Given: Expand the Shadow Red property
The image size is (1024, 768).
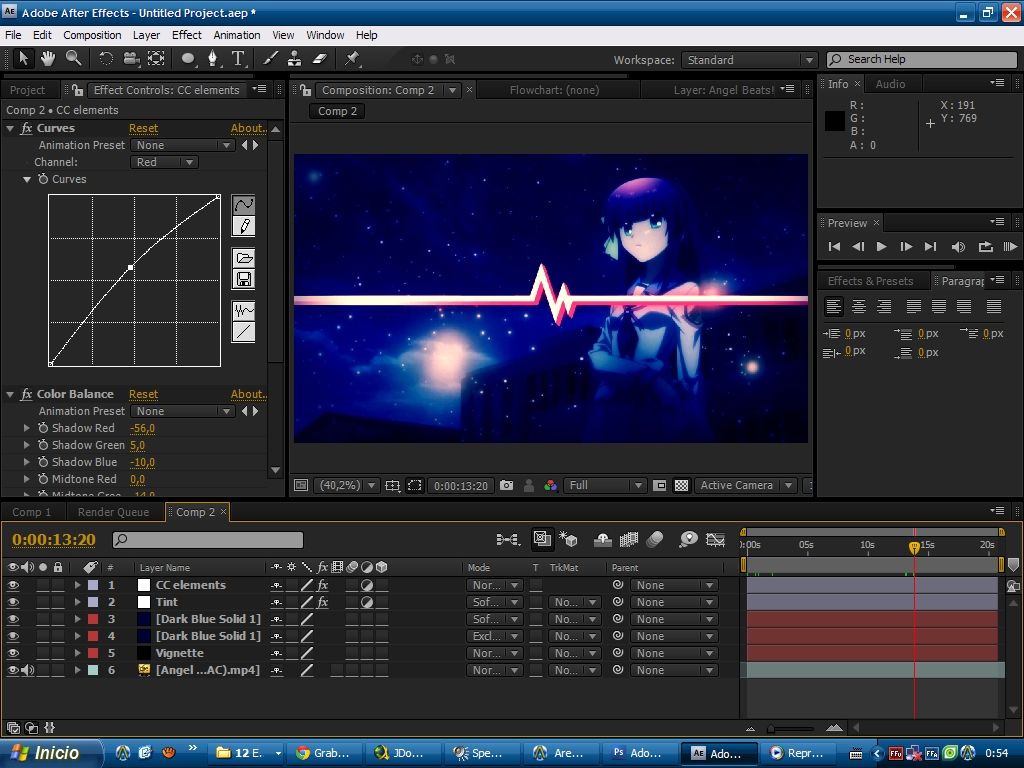Looking at the screenshot, I should [27, 428].
